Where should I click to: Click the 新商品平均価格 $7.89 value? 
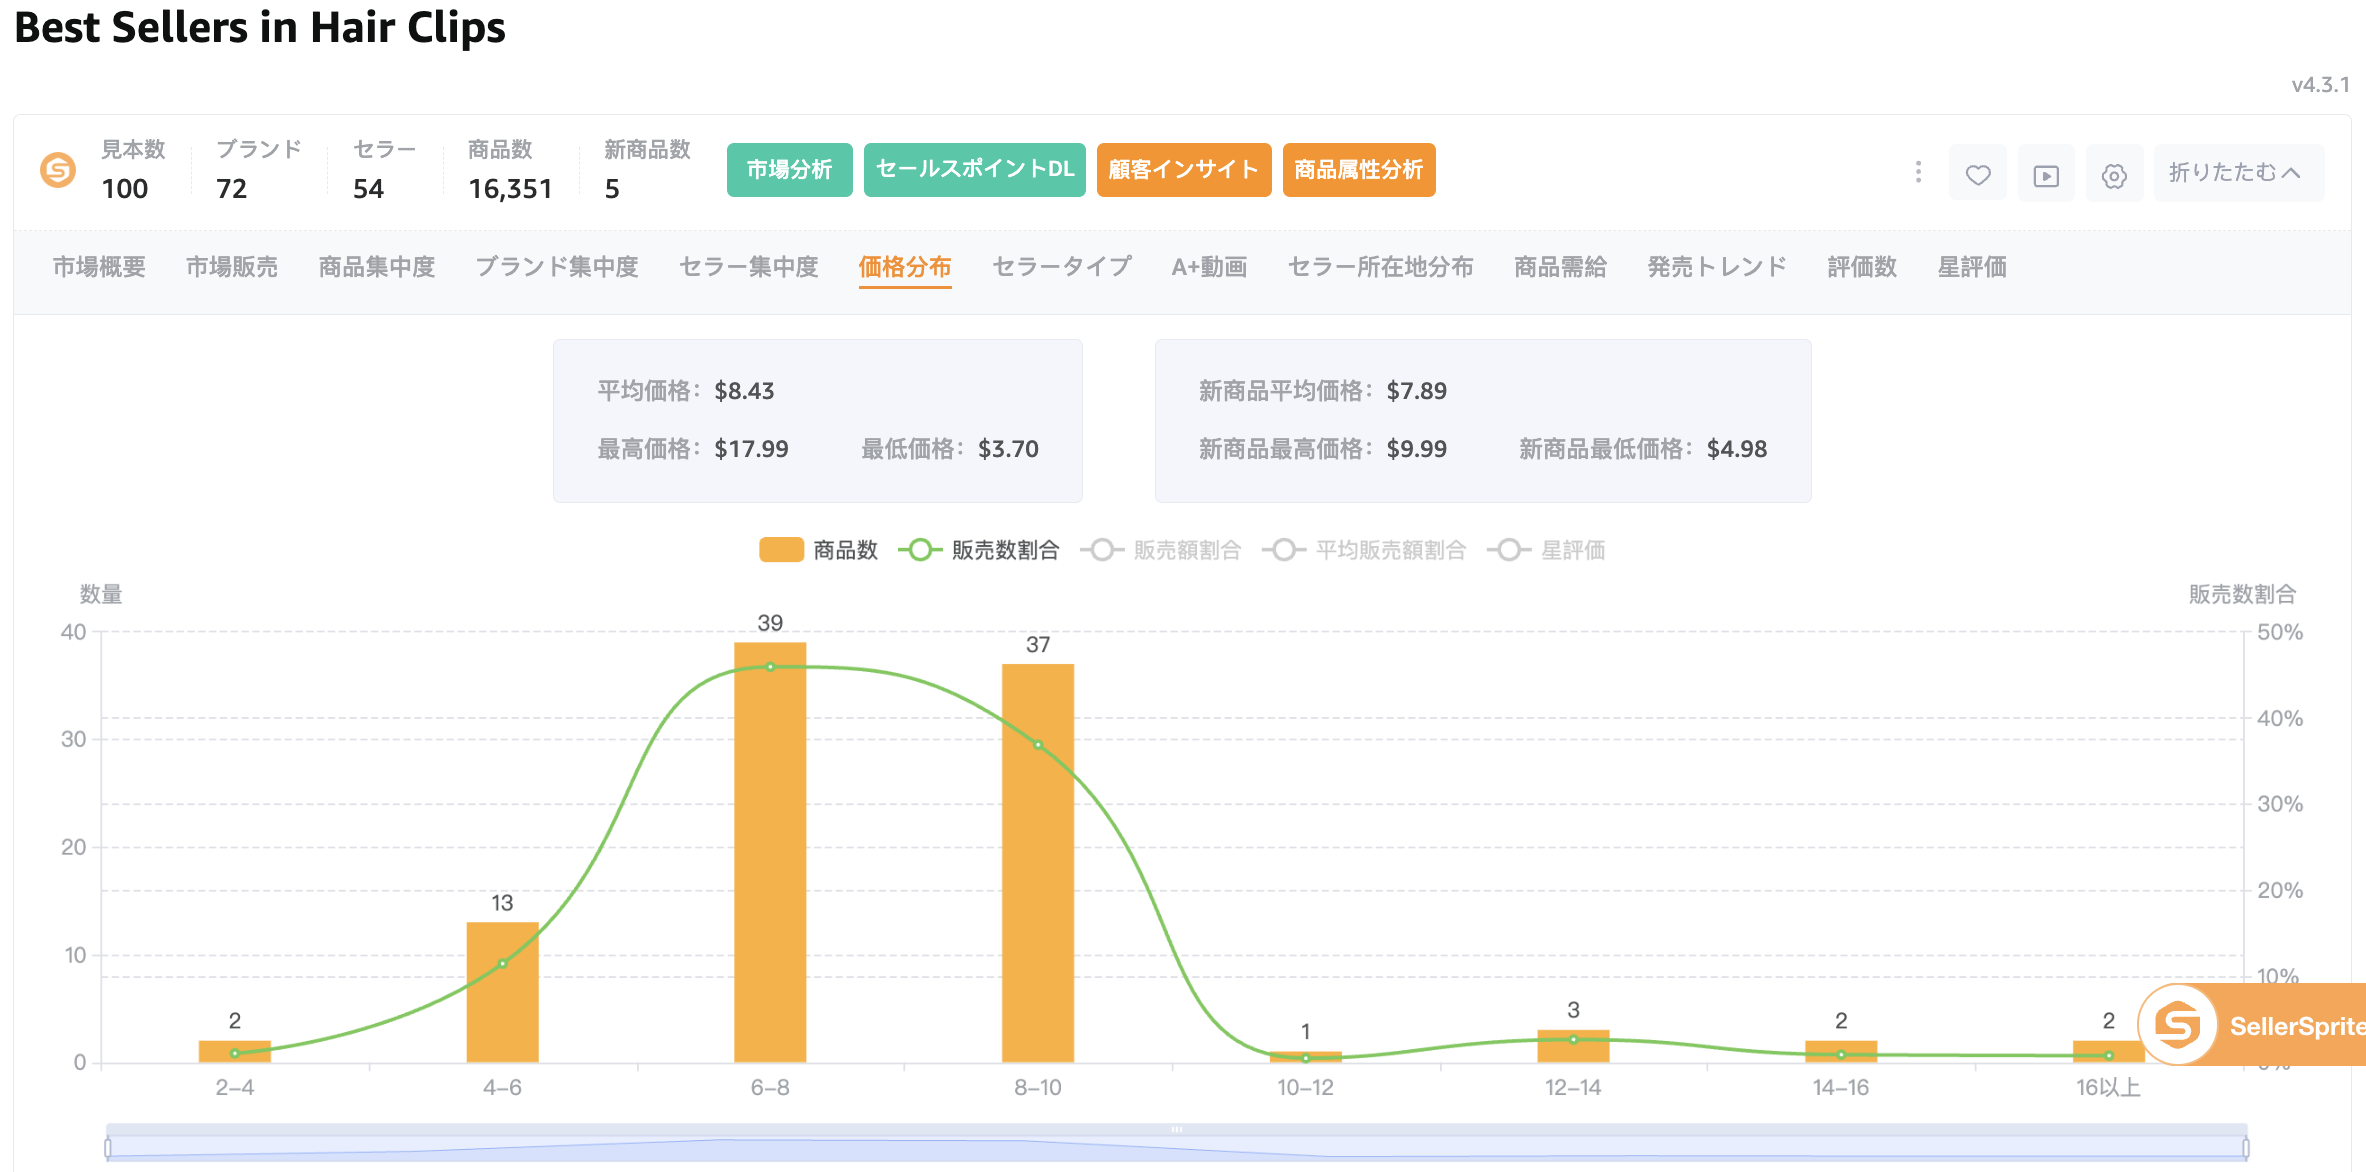(1416, 391)
